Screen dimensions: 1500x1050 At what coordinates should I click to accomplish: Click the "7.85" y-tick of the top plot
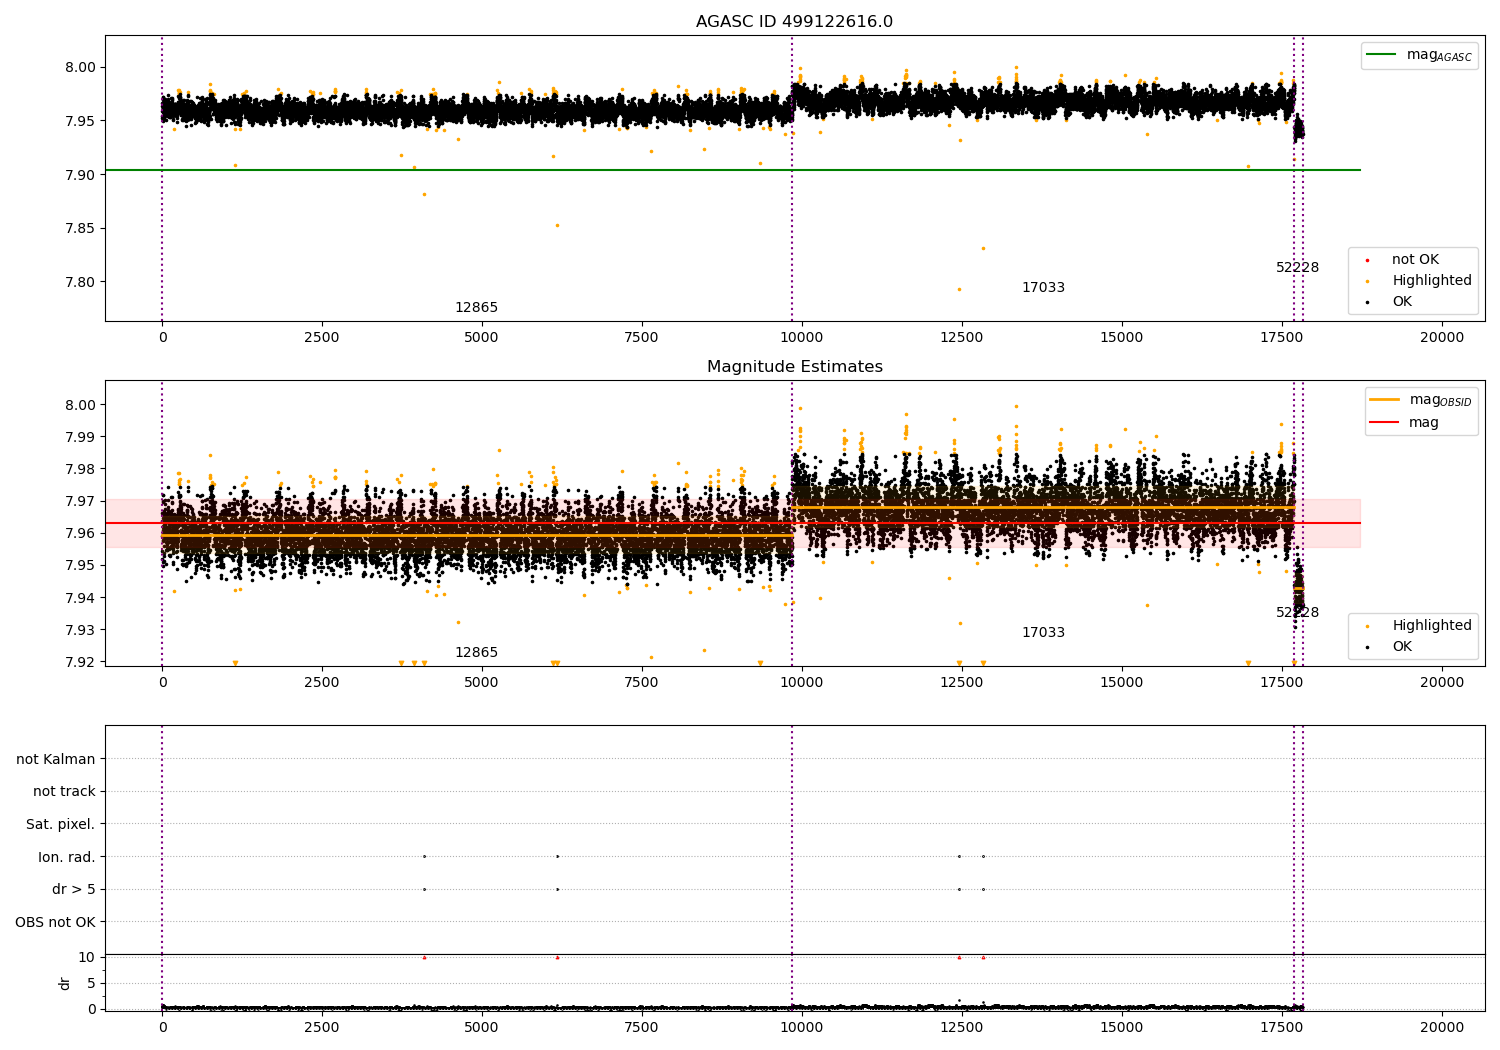pos(80,228)
